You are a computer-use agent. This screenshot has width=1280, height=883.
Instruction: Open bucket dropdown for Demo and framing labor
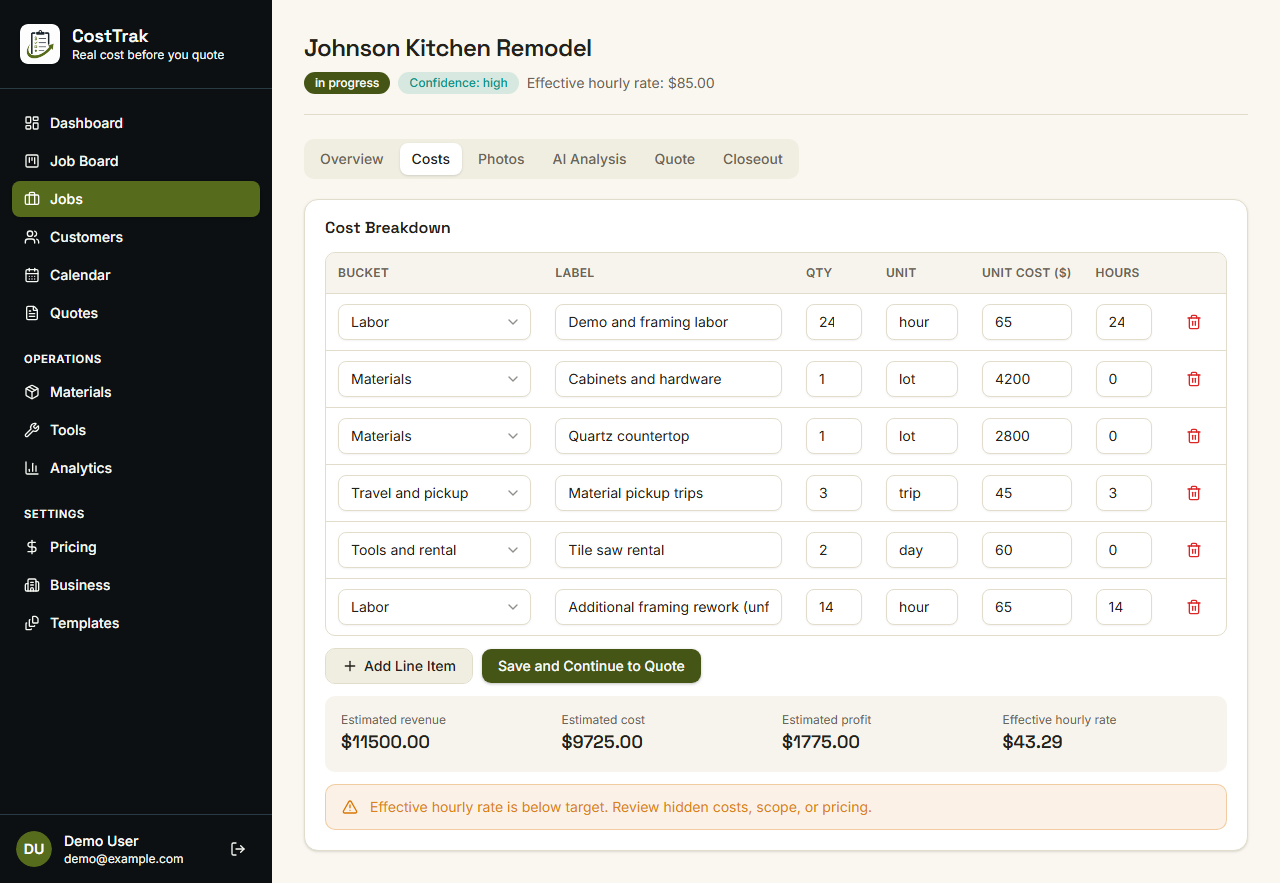434,322
